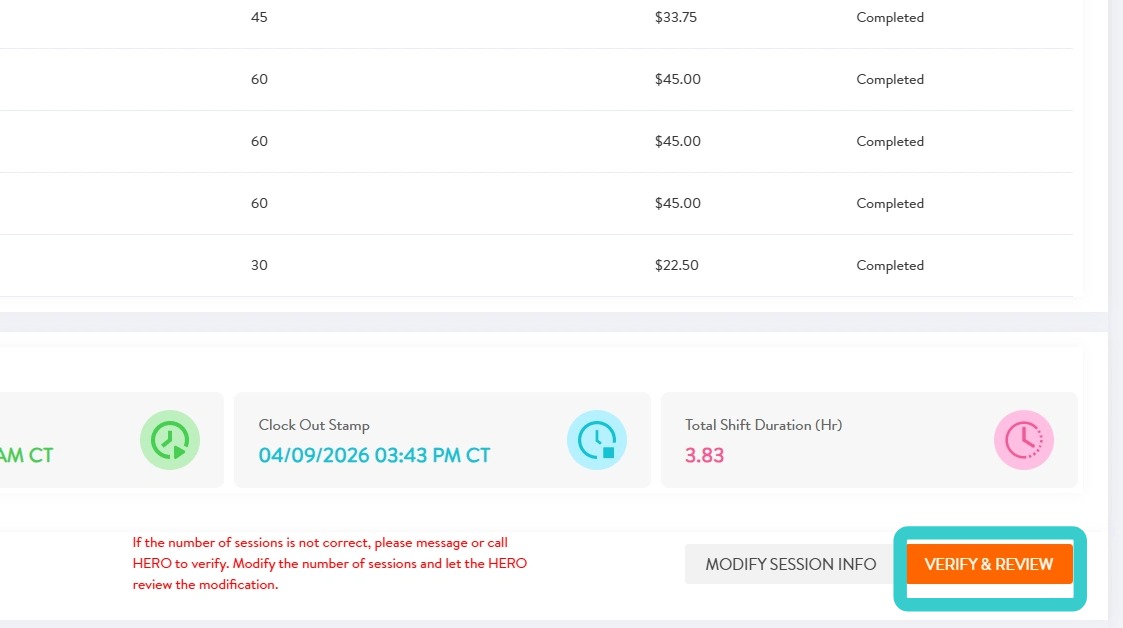This screenshot has width=1123, height=628.
Task: Click the Clock Out Stamp label
Action: (314, 425)
